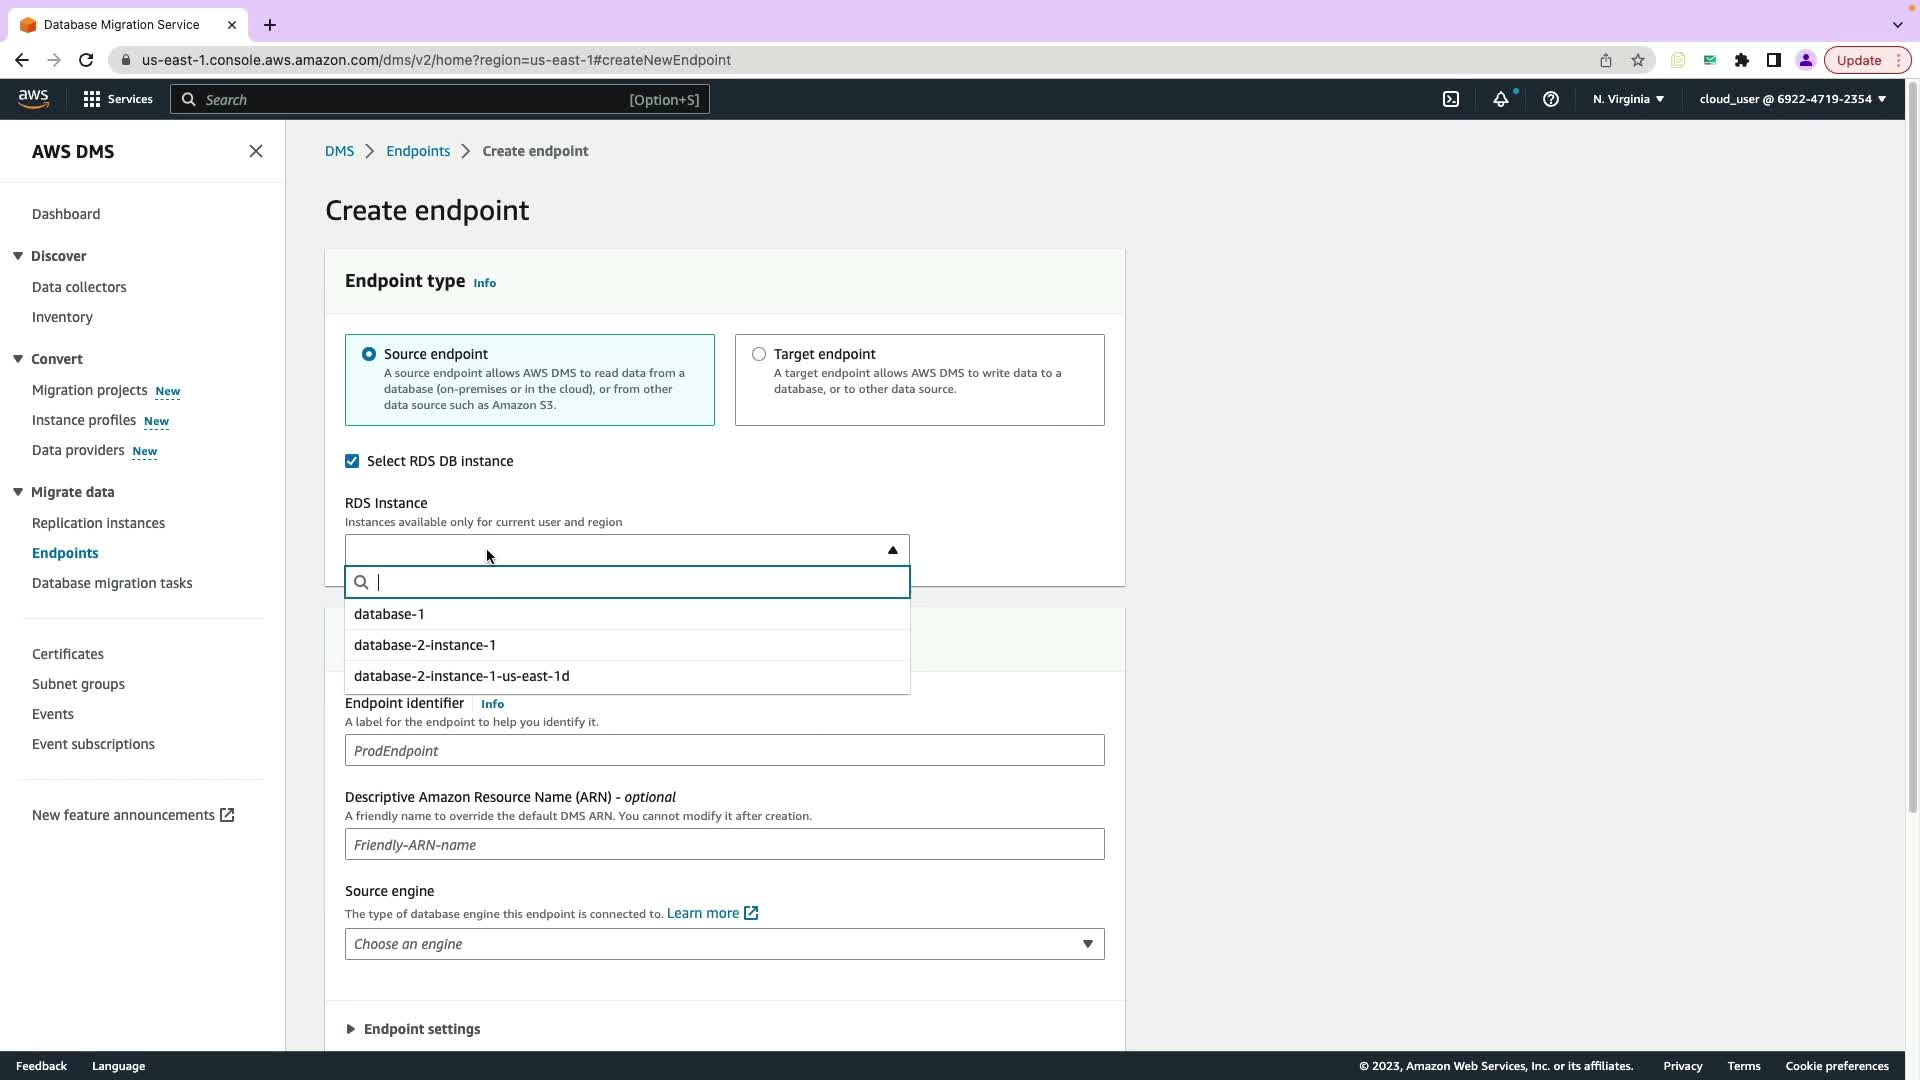Pick database-1 from RDS instance options

(x=389, y=614)
